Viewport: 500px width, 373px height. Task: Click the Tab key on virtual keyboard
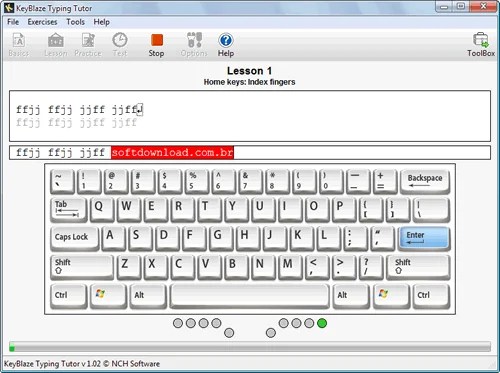[69, 209]
